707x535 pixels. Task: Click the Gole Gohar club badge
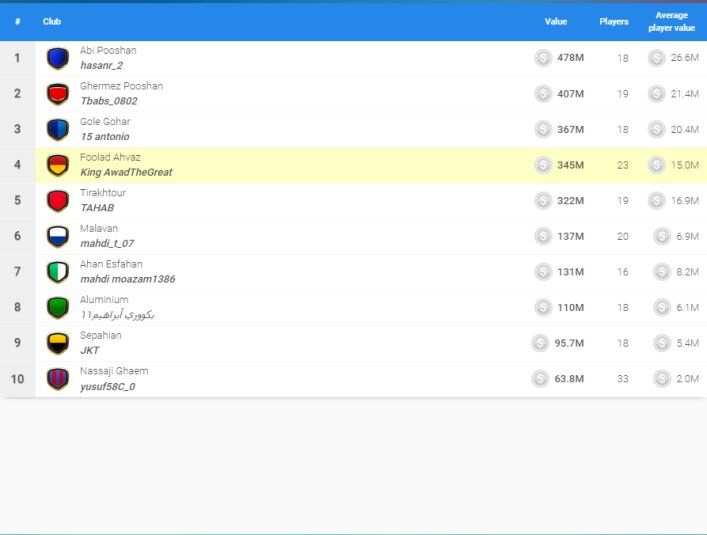[58, 129]
